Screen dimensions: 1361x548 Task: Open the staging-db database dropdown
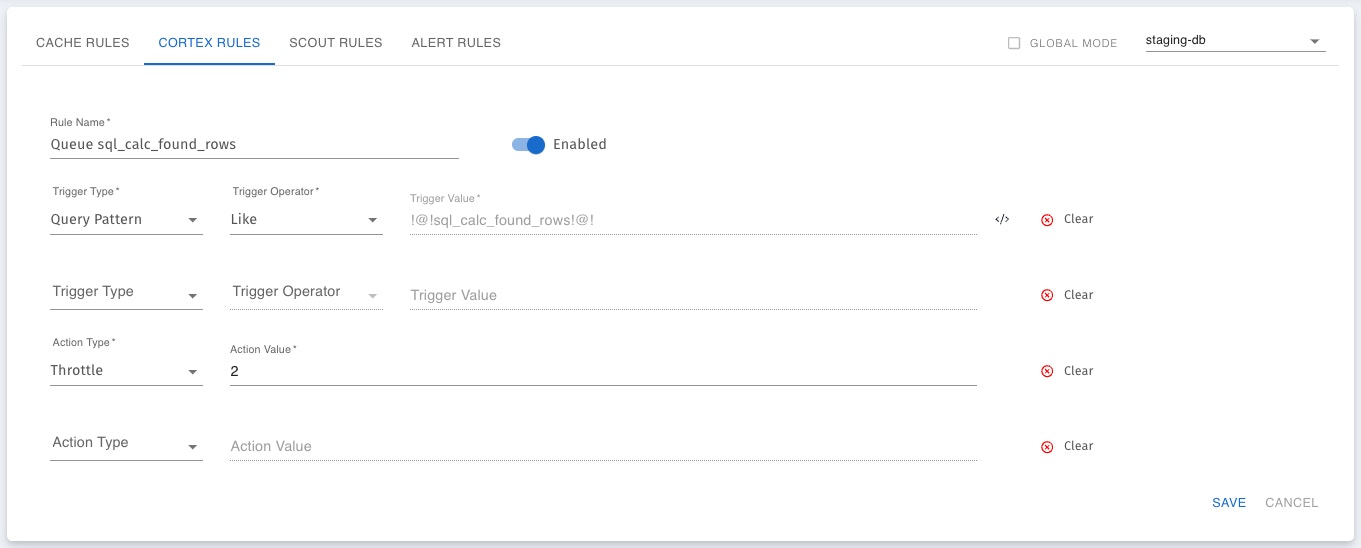[1235, 42]
